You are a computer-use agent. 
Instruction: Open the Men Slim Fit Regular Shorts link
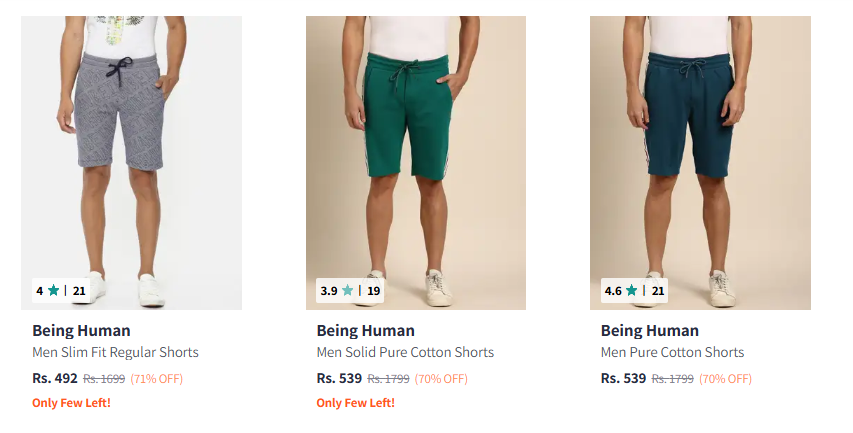(115, 352)
